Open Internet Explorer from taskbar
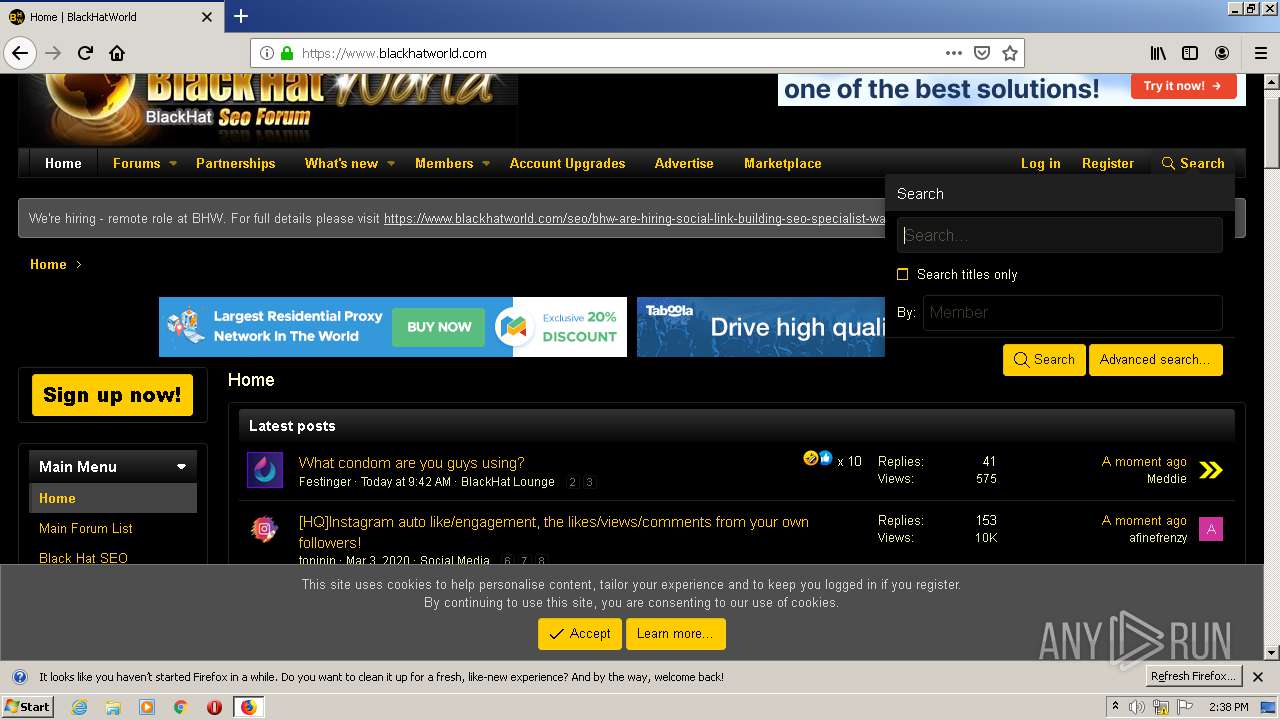The width and height of the screenshot is (1280, 720). coord(79,707)
